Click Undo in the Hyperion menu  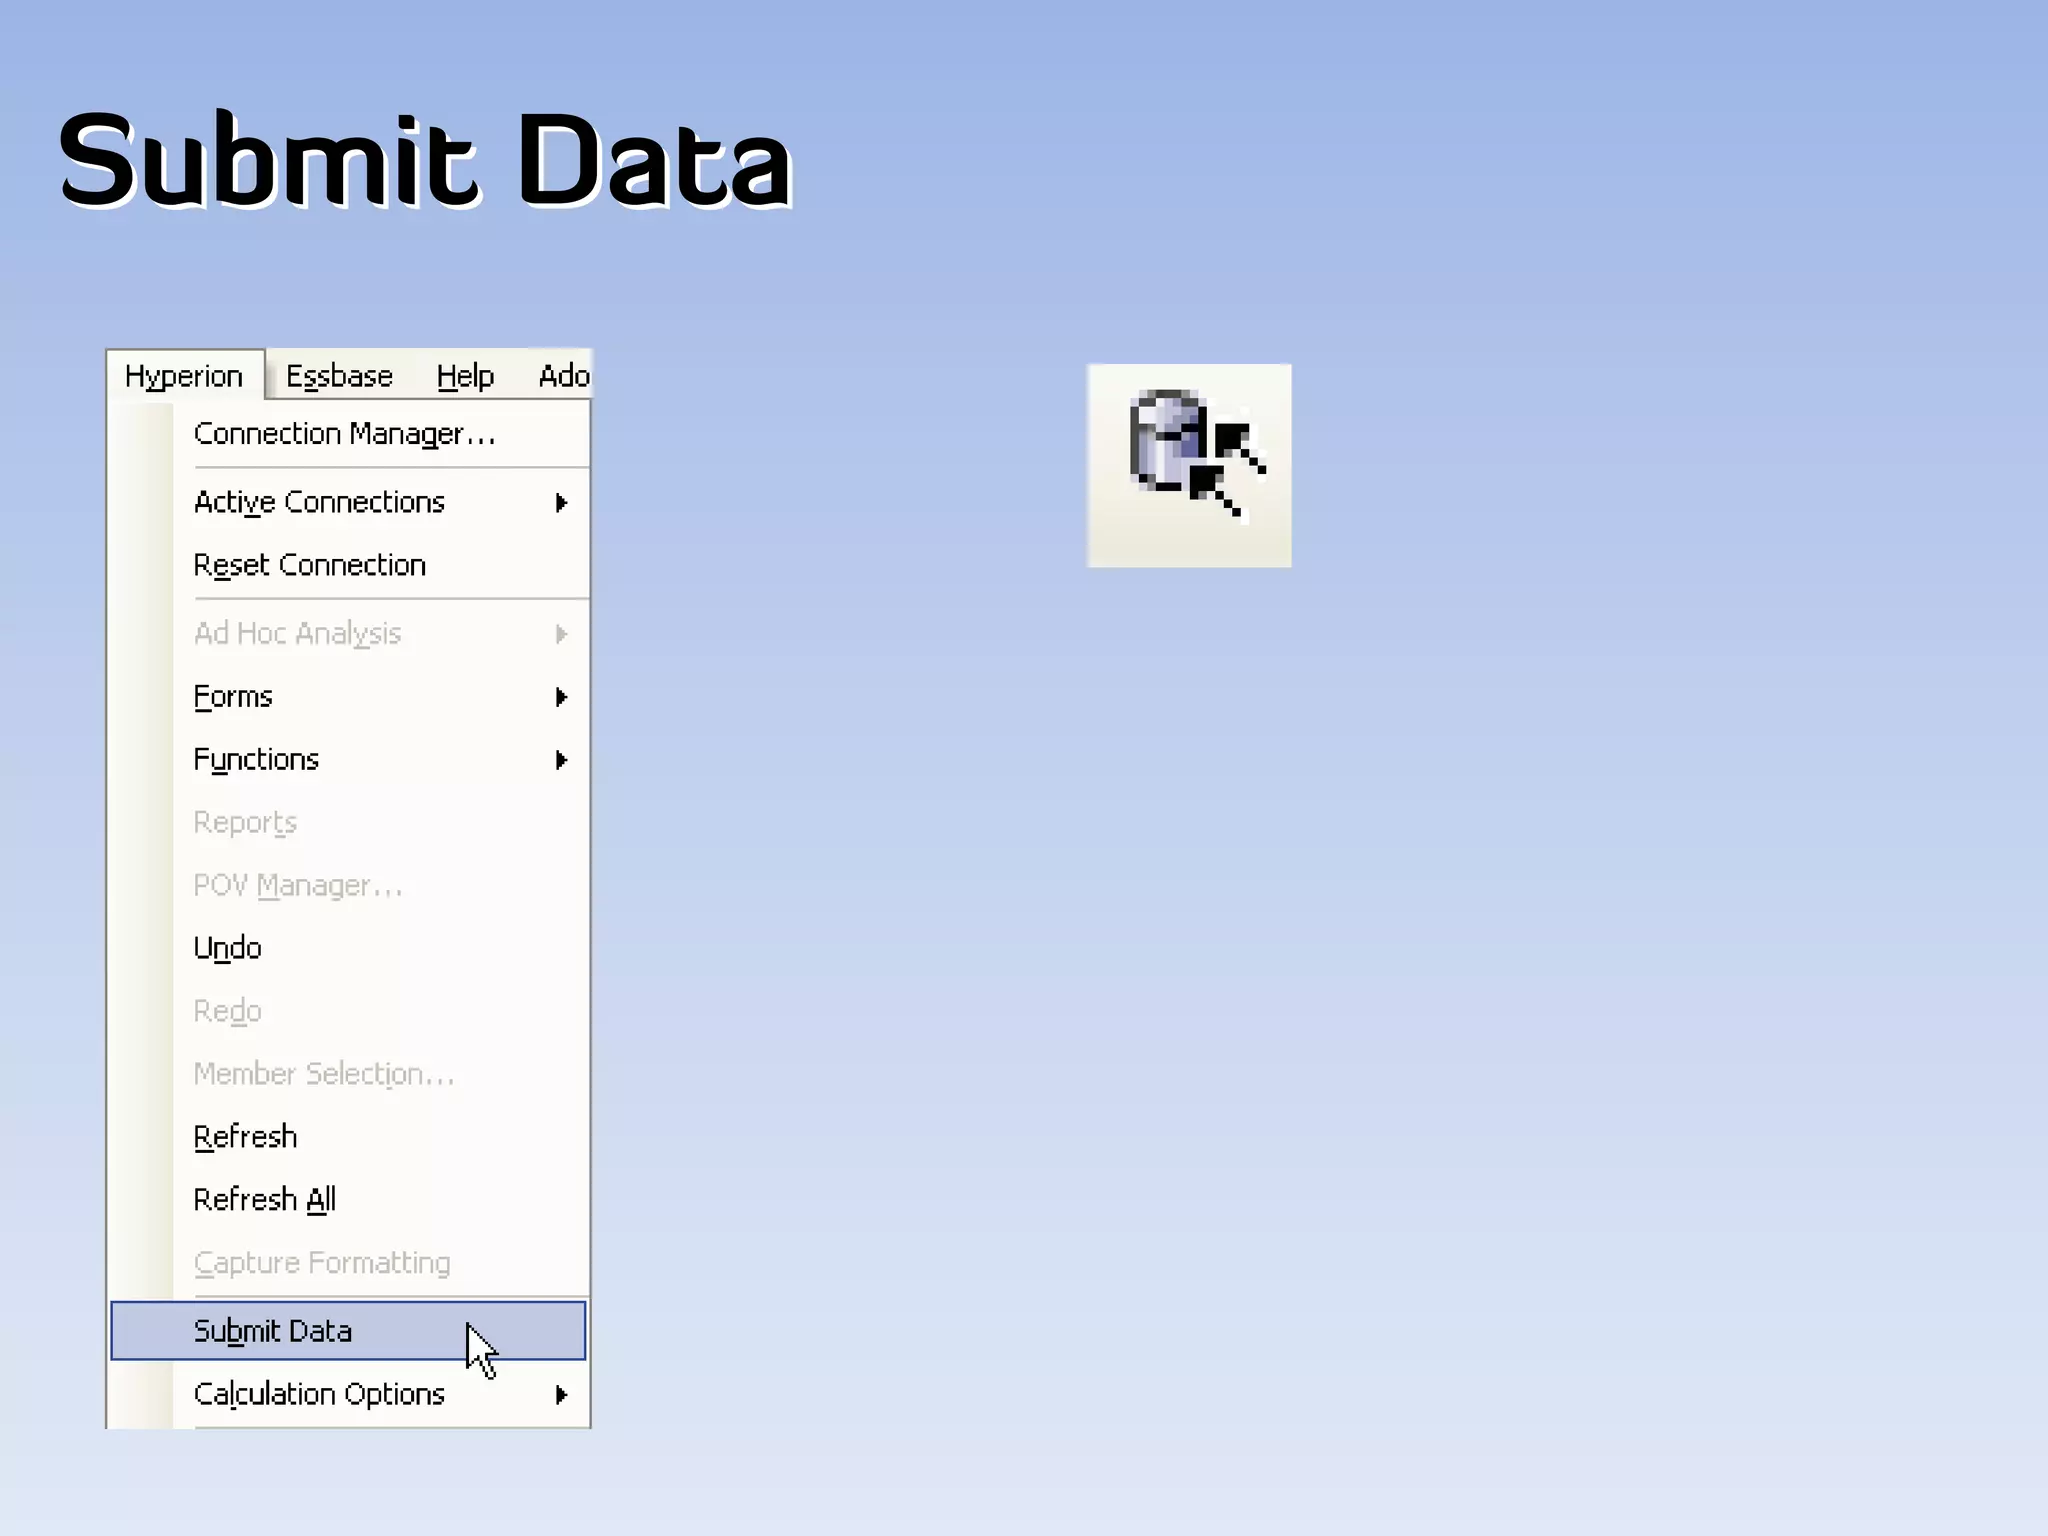(227, 948)
